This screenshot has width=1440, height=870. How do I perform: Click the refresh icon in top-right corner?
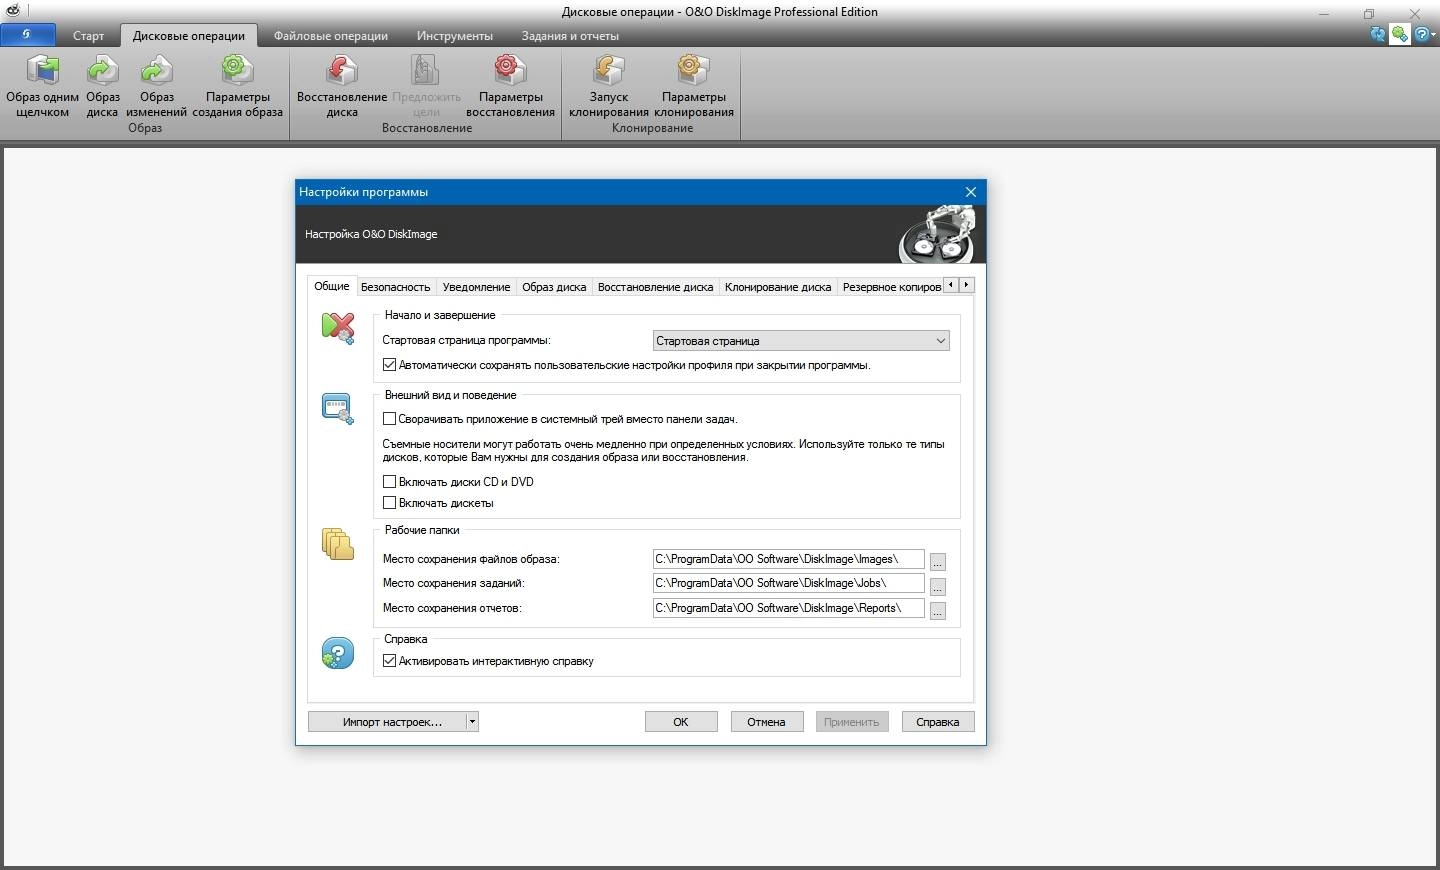pos(1378,34)
